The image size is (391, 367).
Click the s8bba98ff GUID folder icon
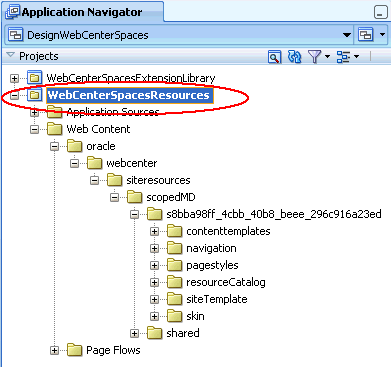coord(154,214)
